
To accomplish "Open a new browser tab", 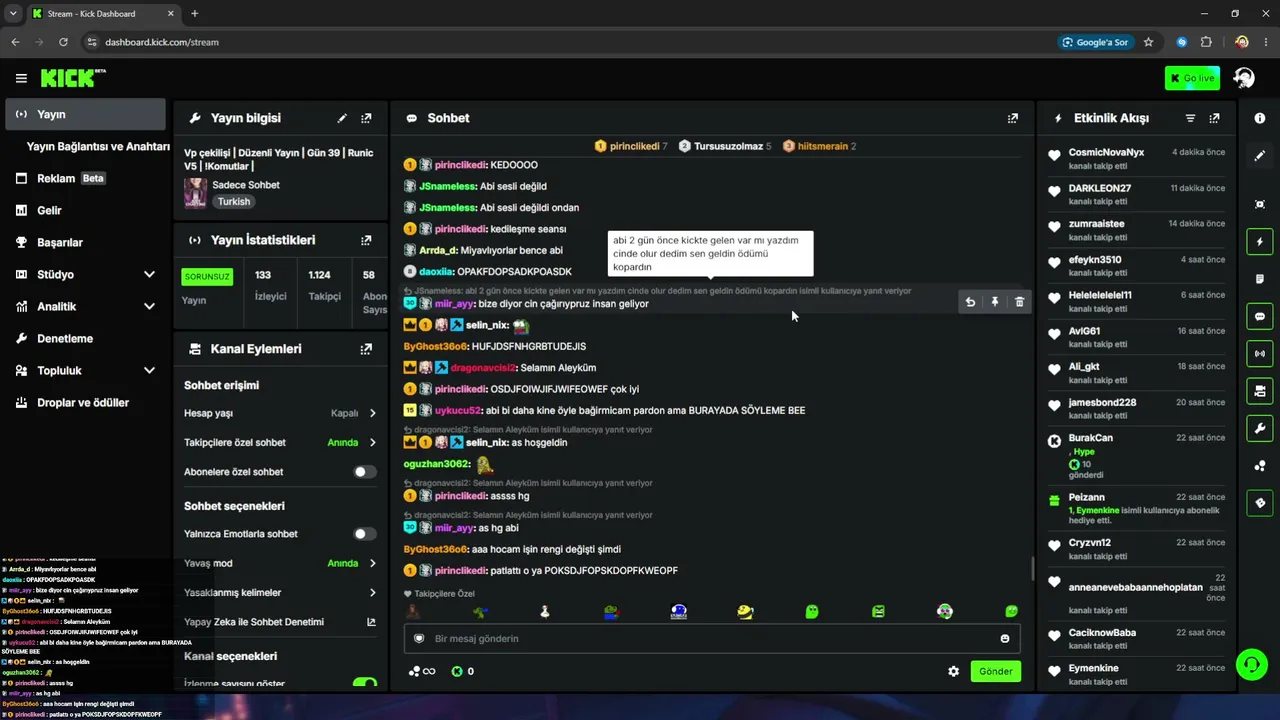I will [x=194, y=14].
